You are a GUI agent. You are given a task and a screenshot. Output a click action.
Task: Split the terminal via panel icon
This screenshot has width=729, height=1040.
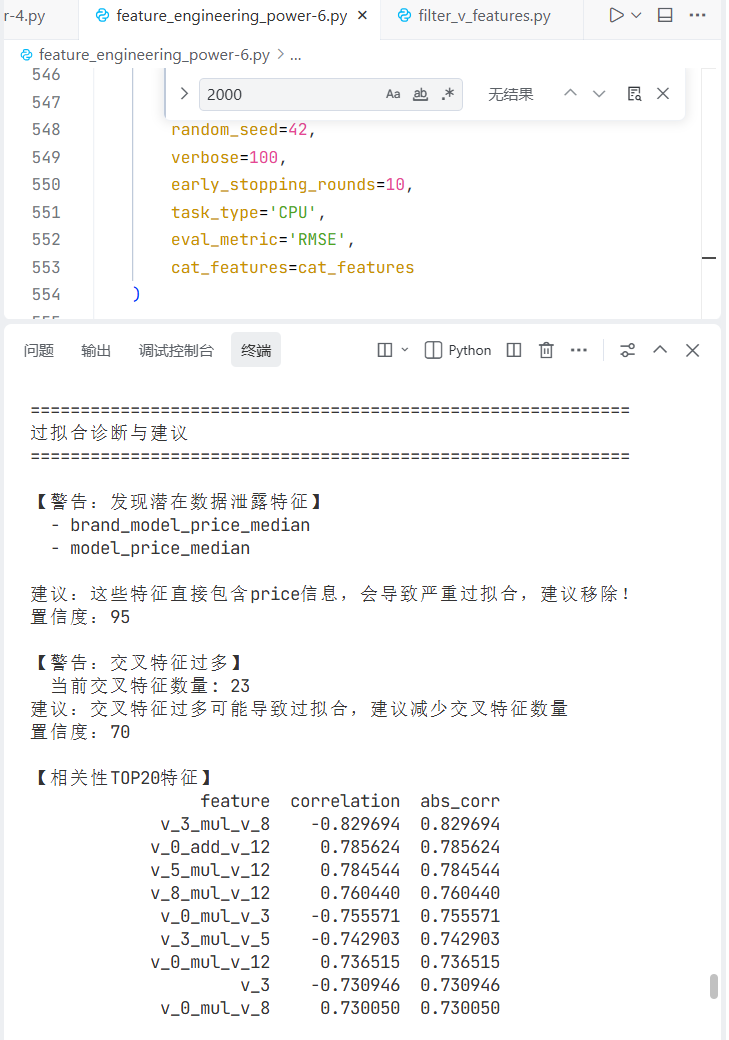tap(385, 350)
